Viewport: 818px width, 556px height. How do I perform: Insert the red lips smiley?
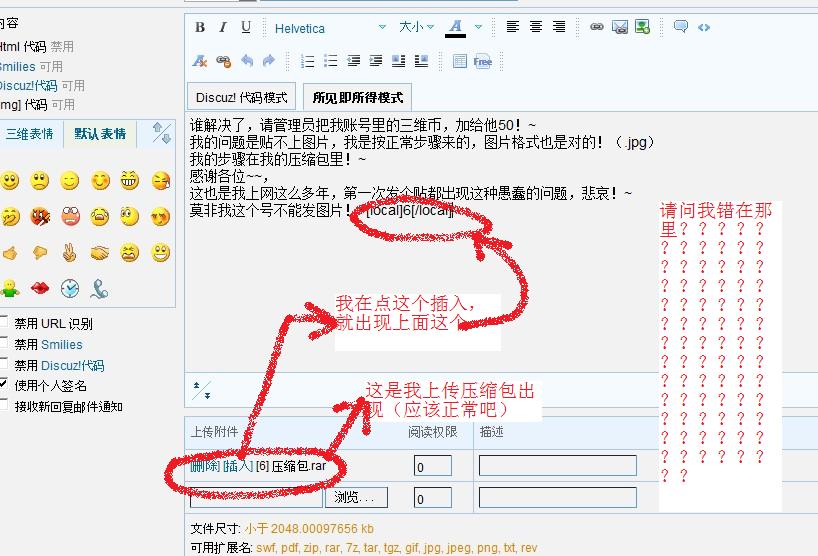point(40,287)
